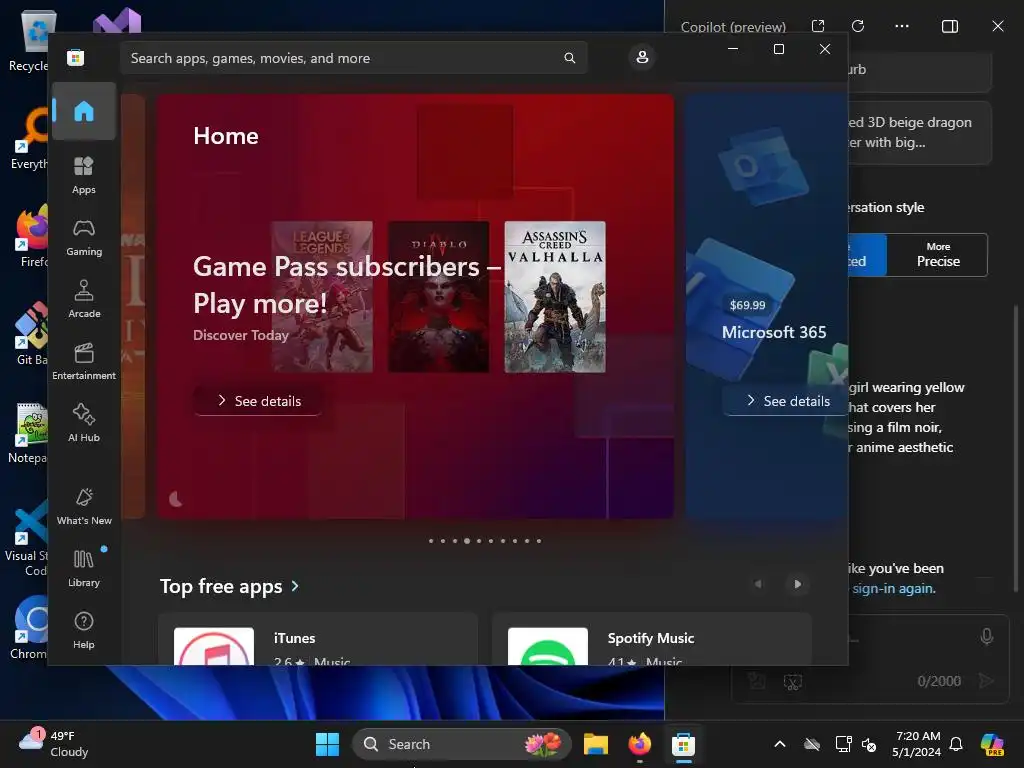Send message arrow in Copilot
The height and width of the screenshot is (768, 1024).
[986, 681]
